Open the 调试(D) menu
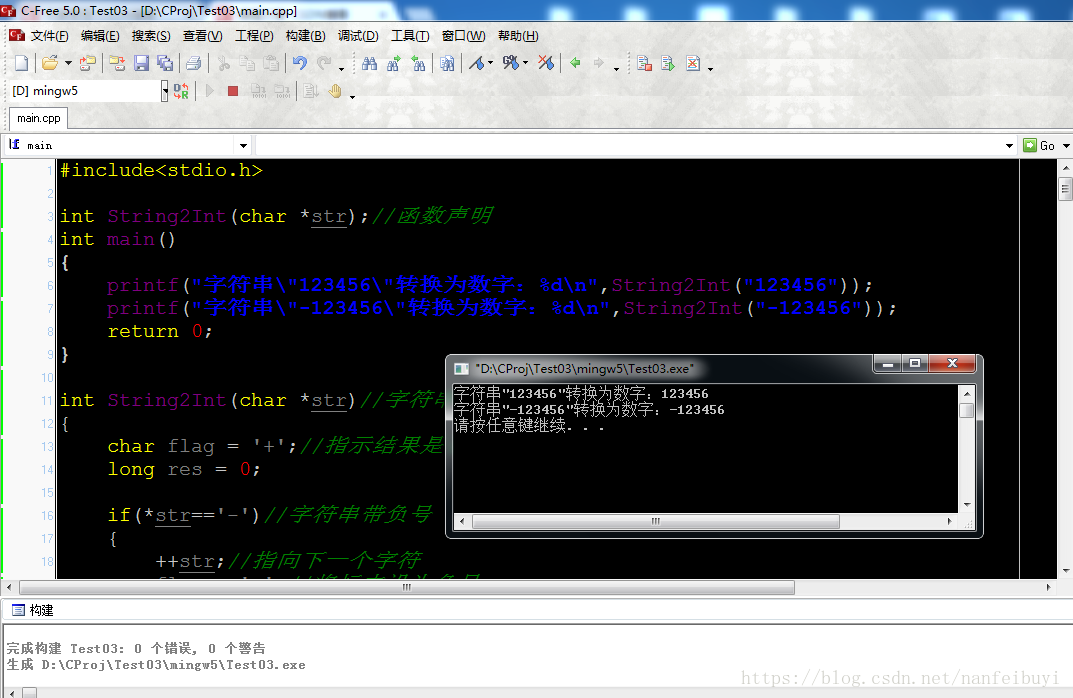The image size is (1073, 698). point(358,36)
